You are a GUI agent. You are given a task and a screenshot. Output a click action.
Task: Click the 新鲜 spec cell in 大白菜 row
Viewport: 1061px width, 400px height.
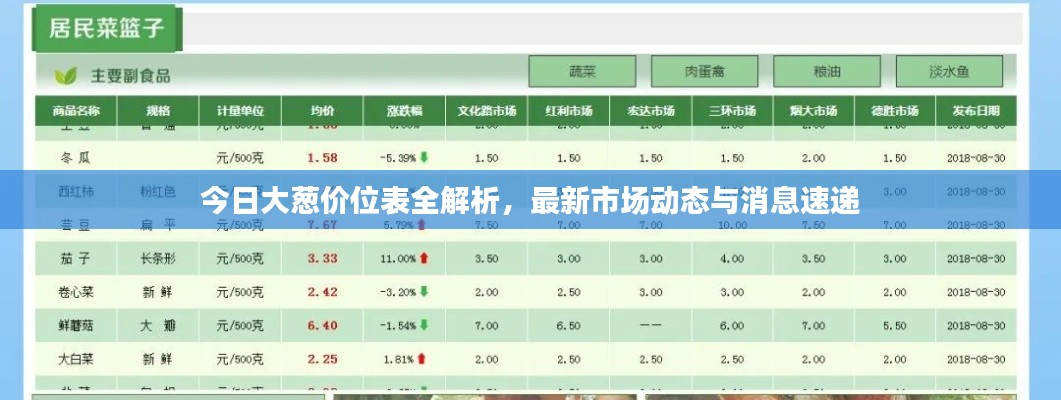click(x=158, y=359)
